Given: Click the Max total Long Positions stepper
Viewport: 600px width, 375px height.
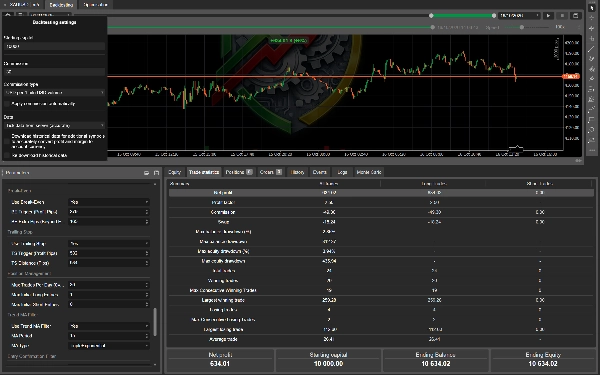Looking at the screenshot, I should tap(147, 295).
